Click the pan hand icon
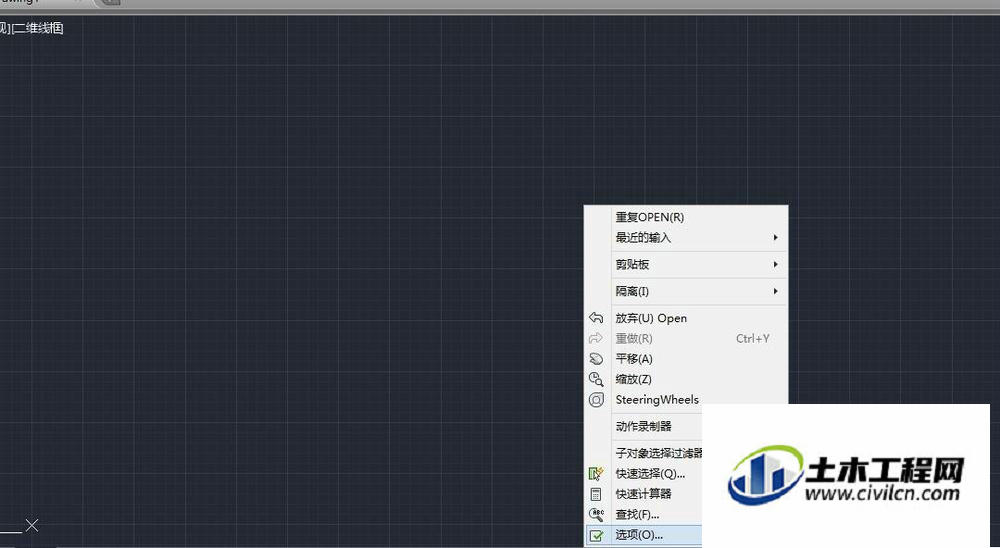This screenshot has height=548, width=1000. (x=596, y=359)
